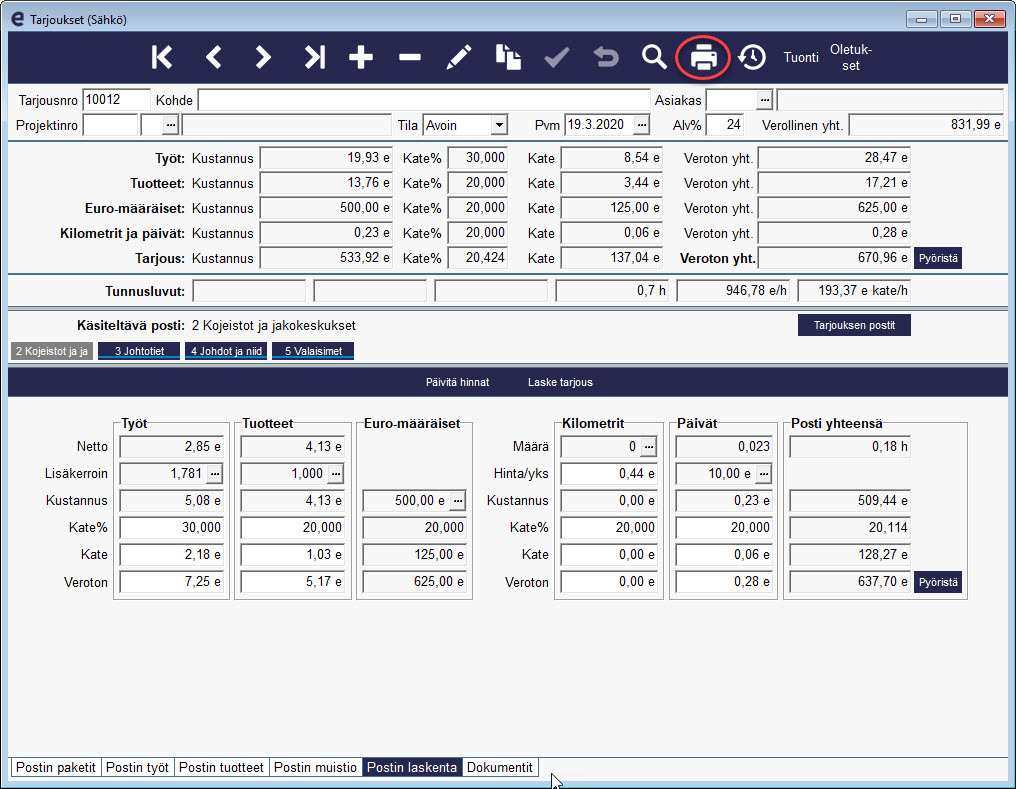Screen dimensions: 1016x789
Task: Click the Tarjousnro input field
Action: pos(117,100)
